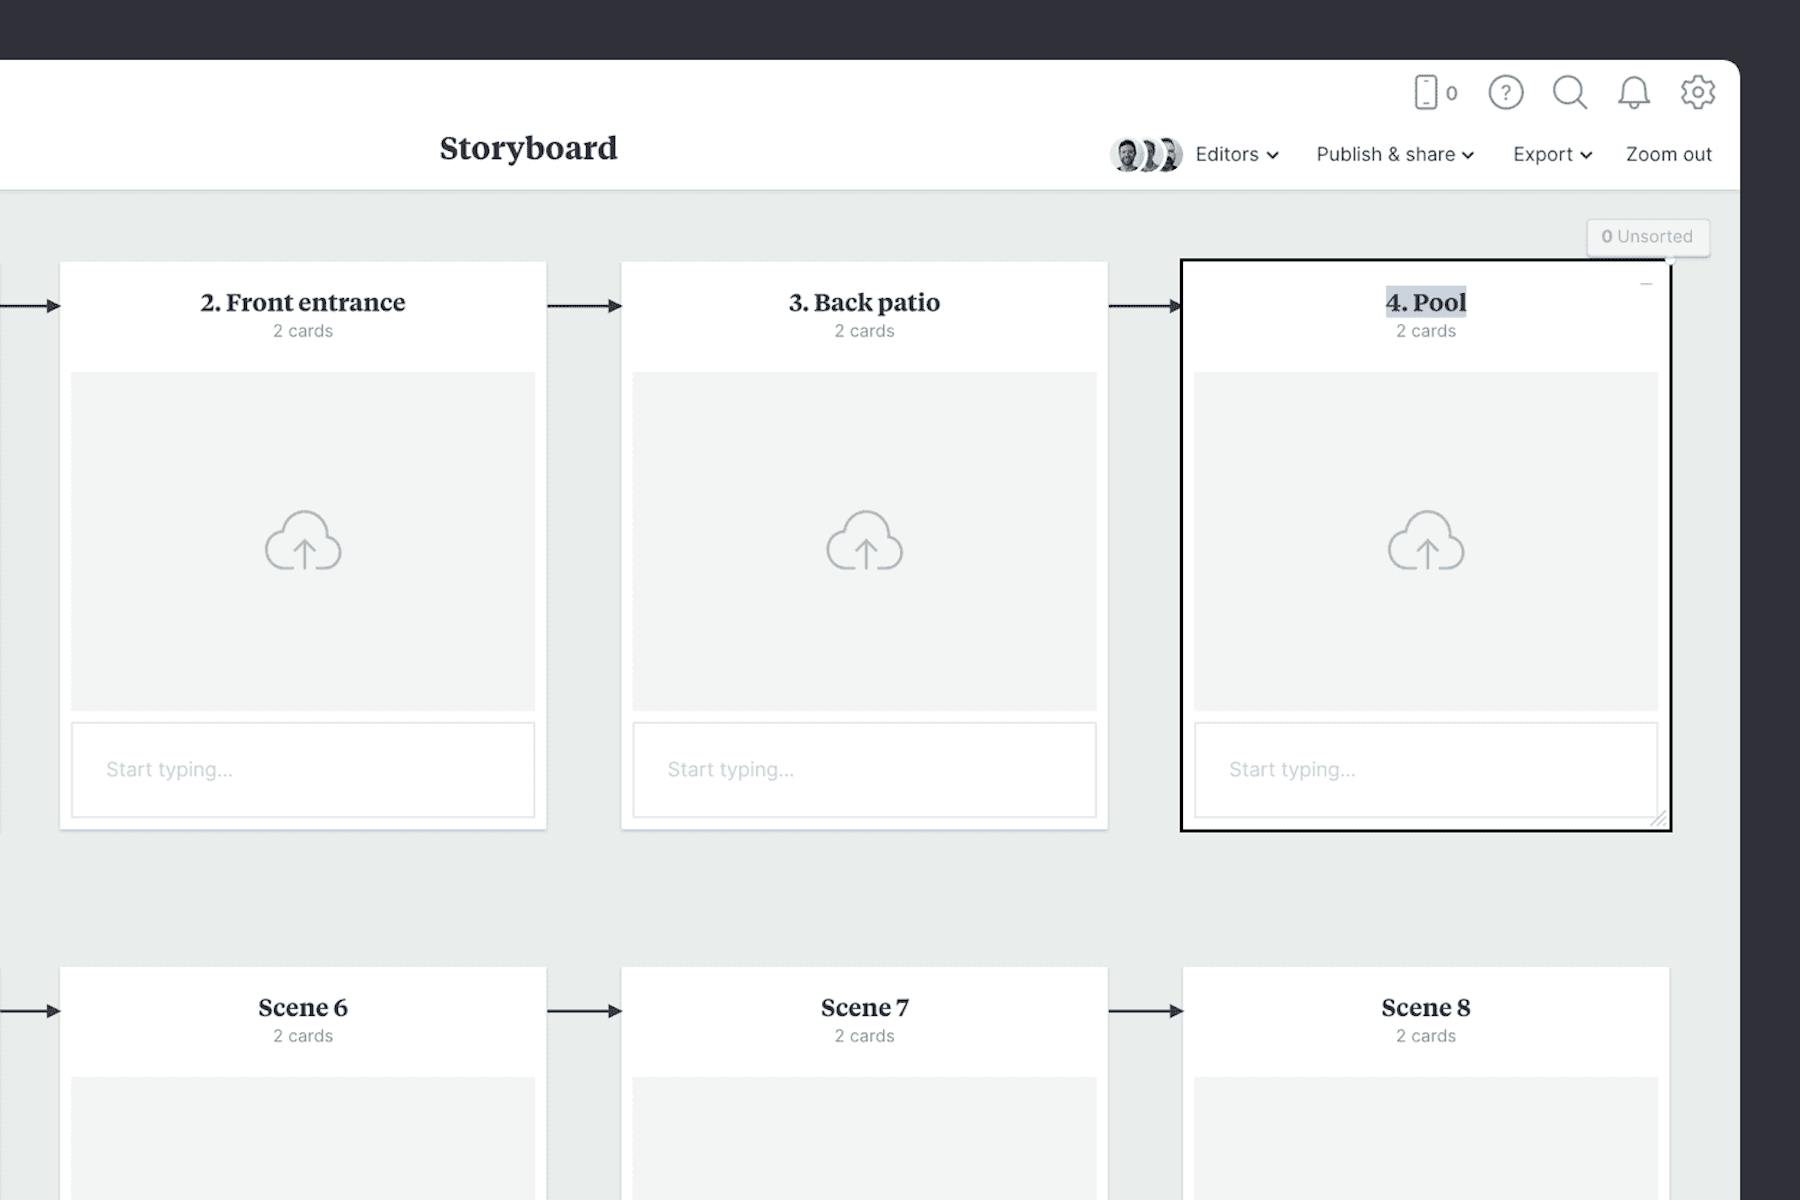Expand the Export dropdown
The height and width of the screenshot is (1200, 1800).
(x=1551, y=154)
